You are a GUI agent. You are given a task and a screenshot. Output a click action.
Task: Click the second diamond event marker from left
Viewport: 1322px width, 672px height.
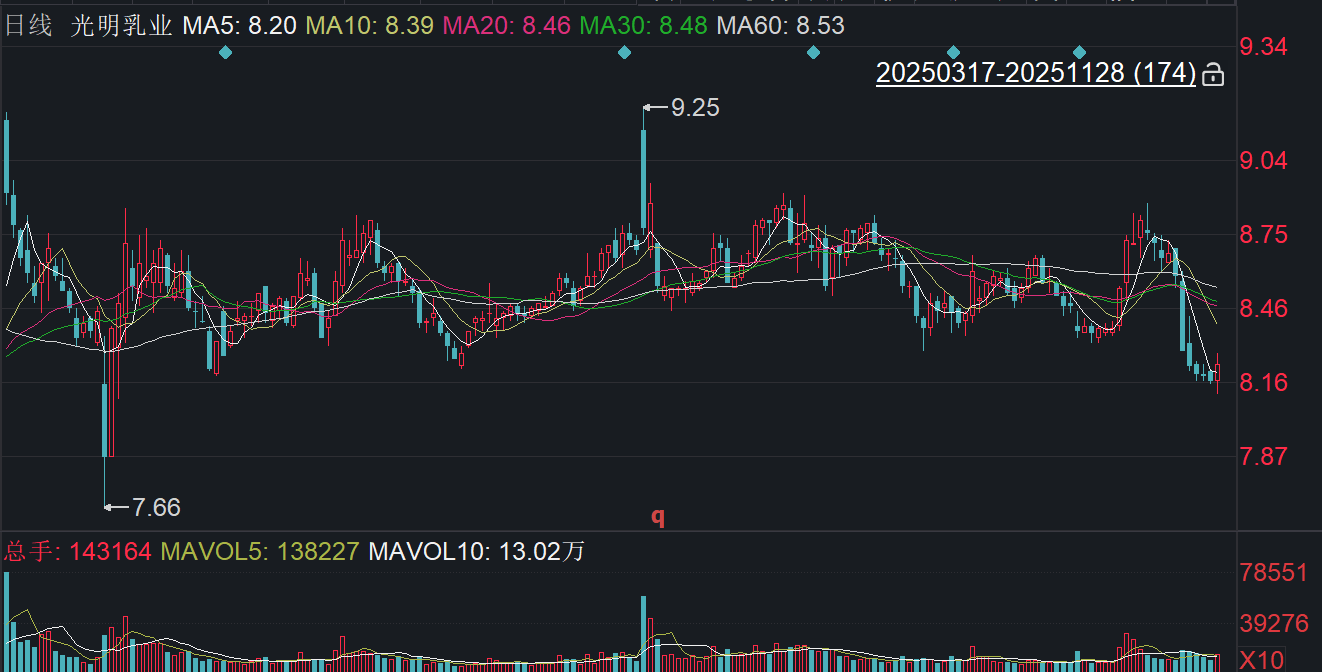point(625,52)
